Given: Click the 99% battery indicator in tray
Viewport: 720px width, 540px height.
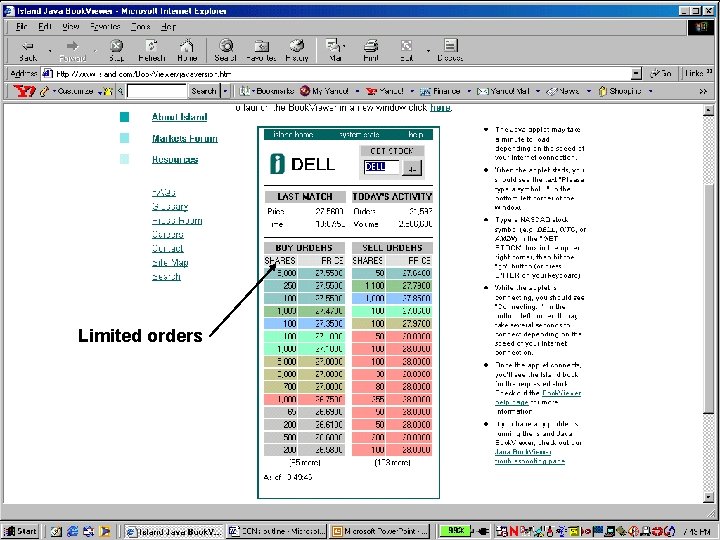Looking at the screenshot, I should (455, 530).
